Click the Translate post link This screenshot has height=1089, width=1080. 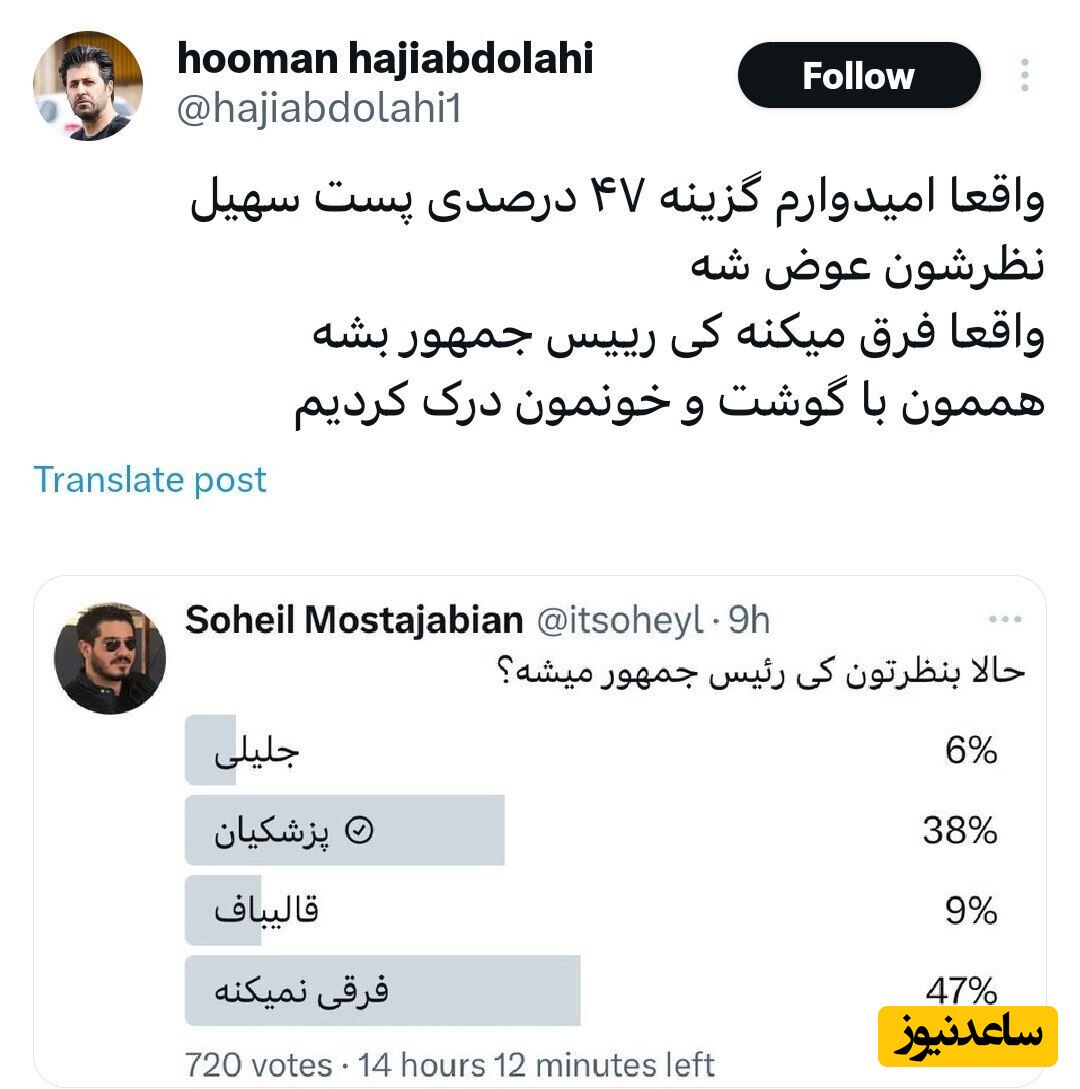click(x=150, y=480)
